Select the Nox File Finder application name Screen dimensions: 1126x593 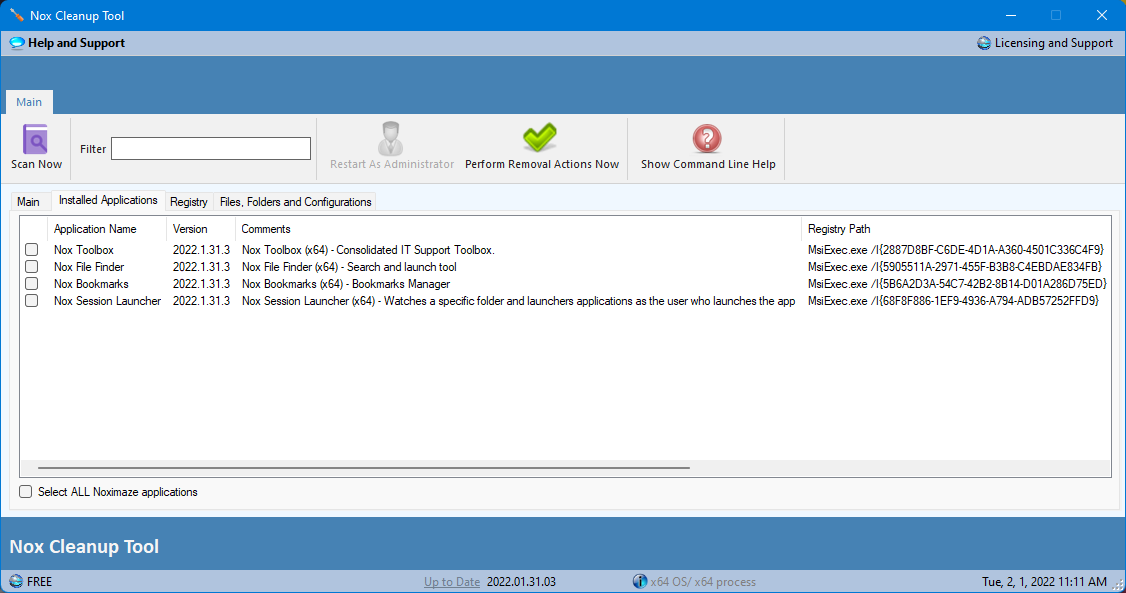tap(89, 267)
